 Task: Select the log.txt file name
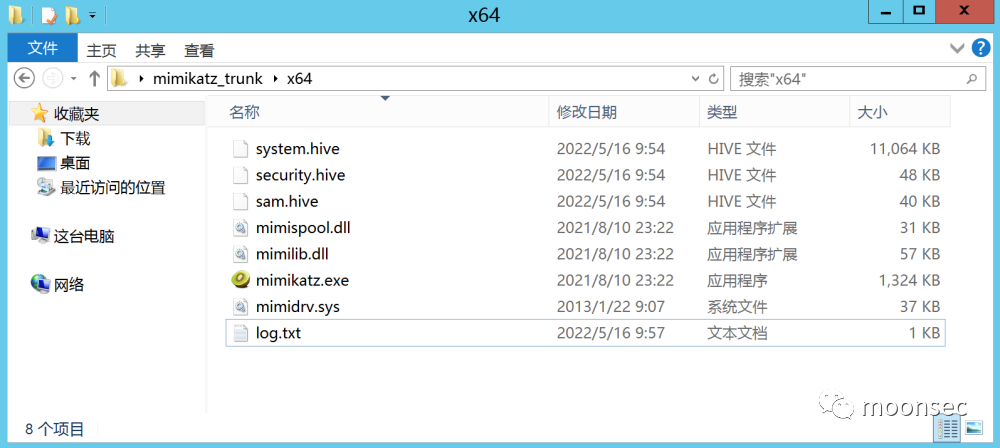(x=278, y=332)
